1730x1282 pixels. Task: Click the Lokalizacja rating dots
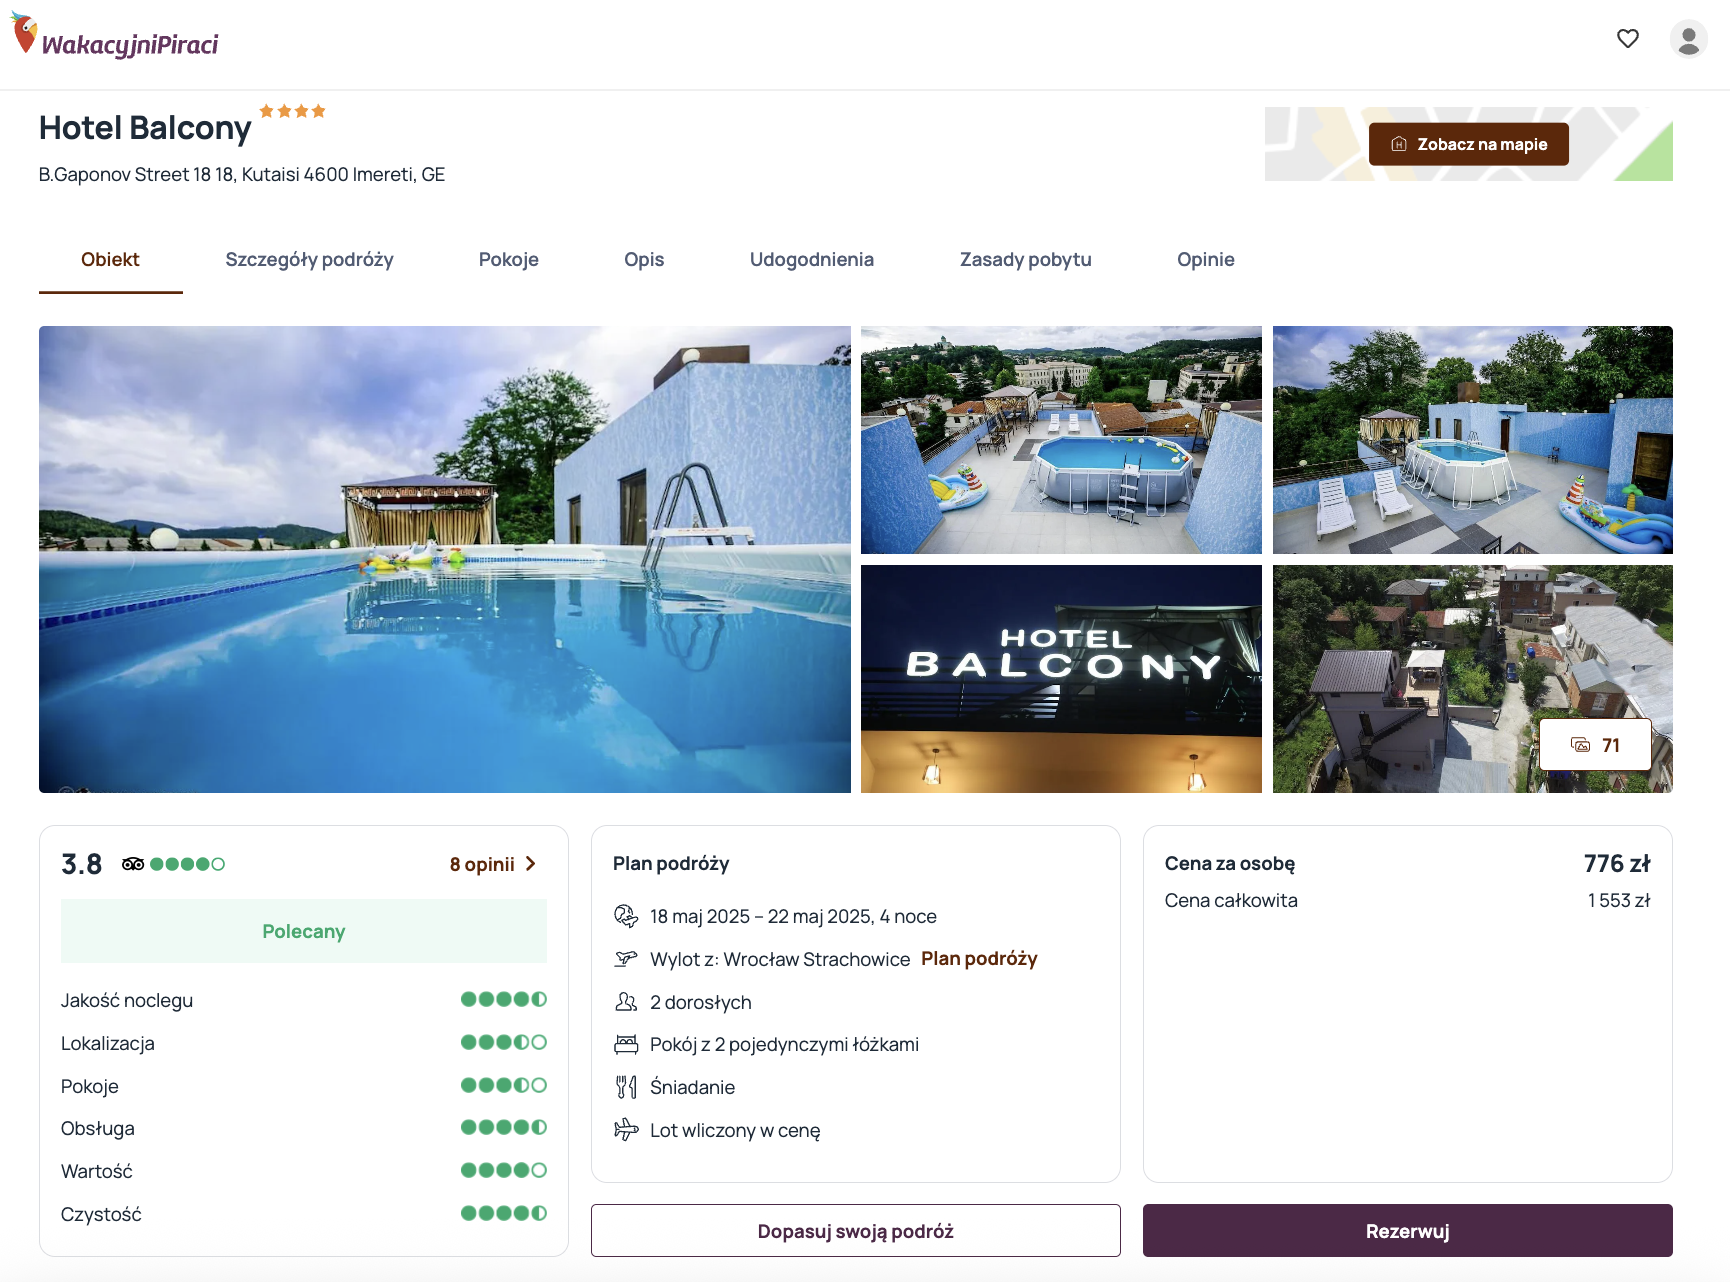pos(504,1042)
